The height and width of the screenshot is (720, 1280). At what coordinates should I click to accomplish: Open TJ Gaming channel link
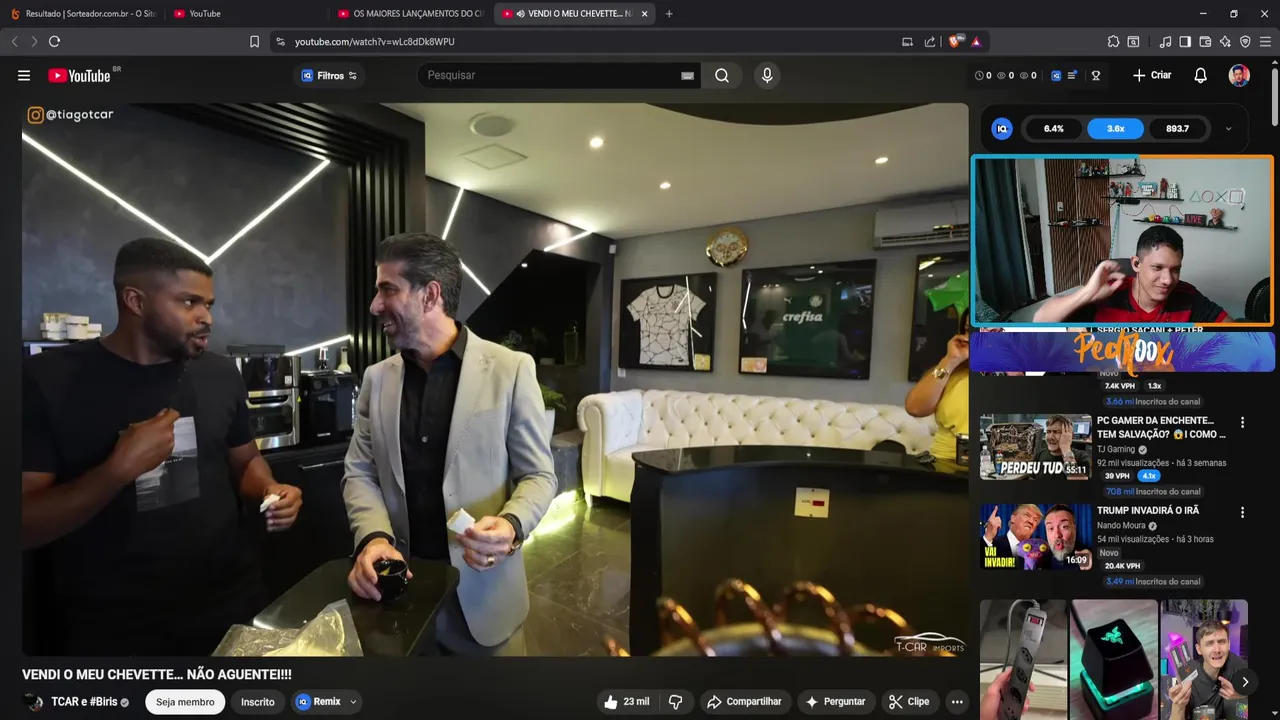click(1116, 449)
